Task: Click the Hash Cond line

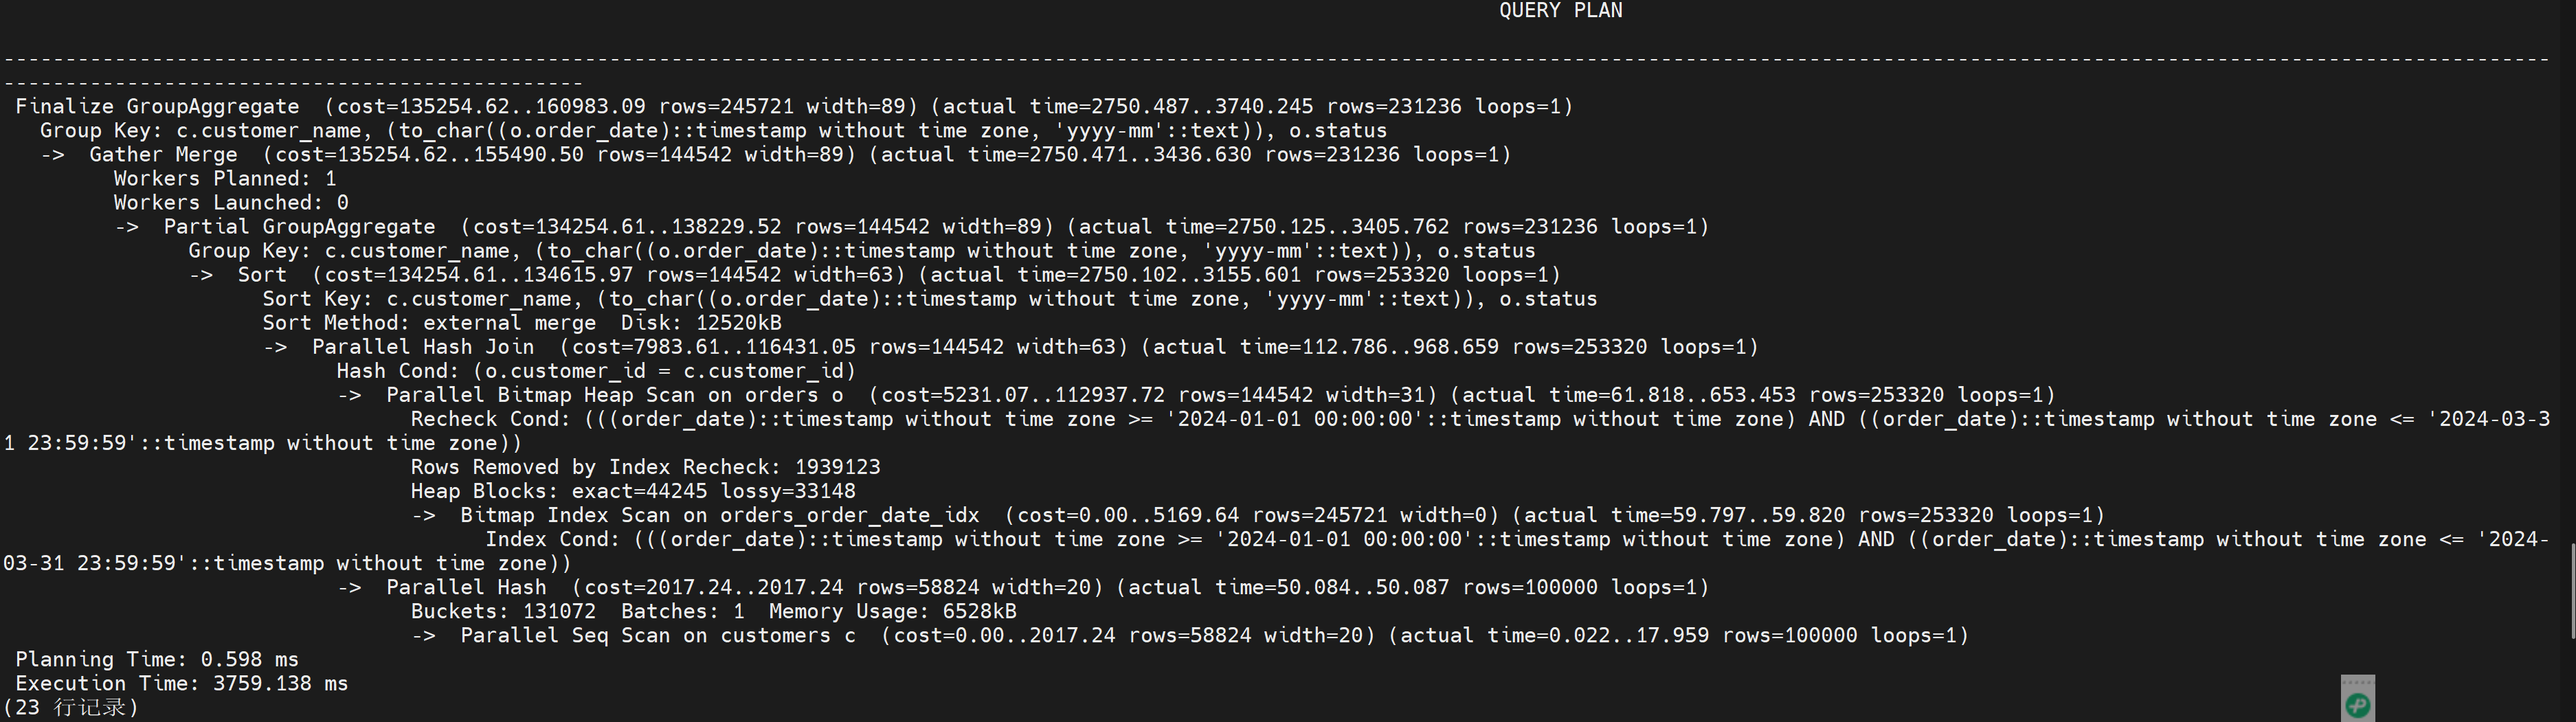Action: 595,371
